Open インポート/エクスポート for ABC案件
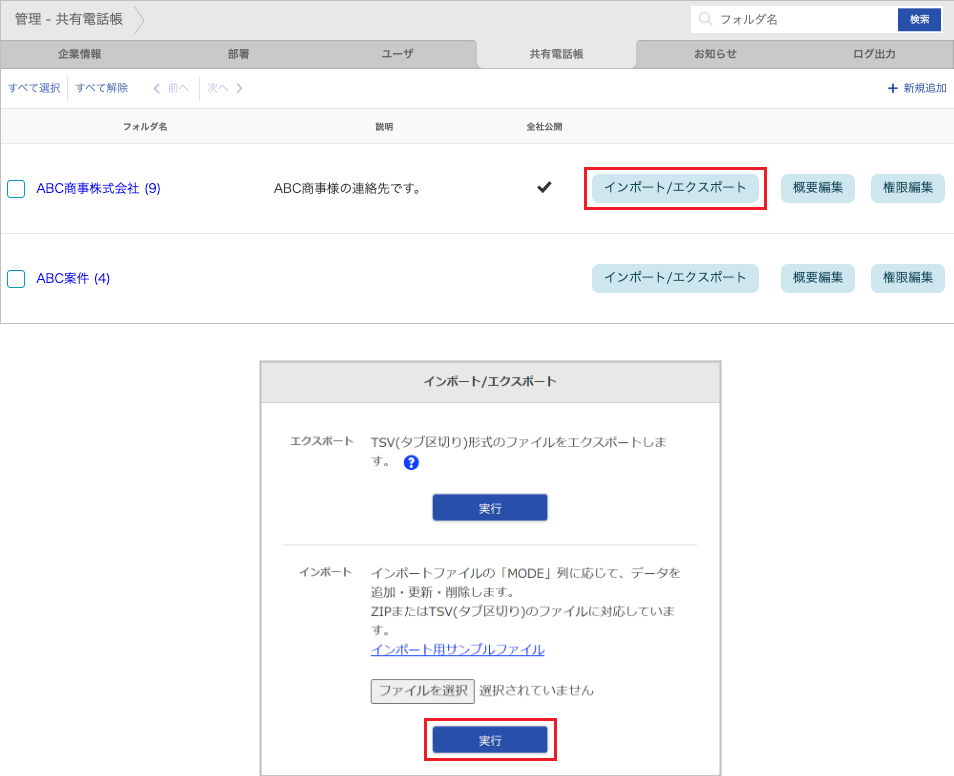Viewport: 954px width, 776px height. [x=675, y=278]
